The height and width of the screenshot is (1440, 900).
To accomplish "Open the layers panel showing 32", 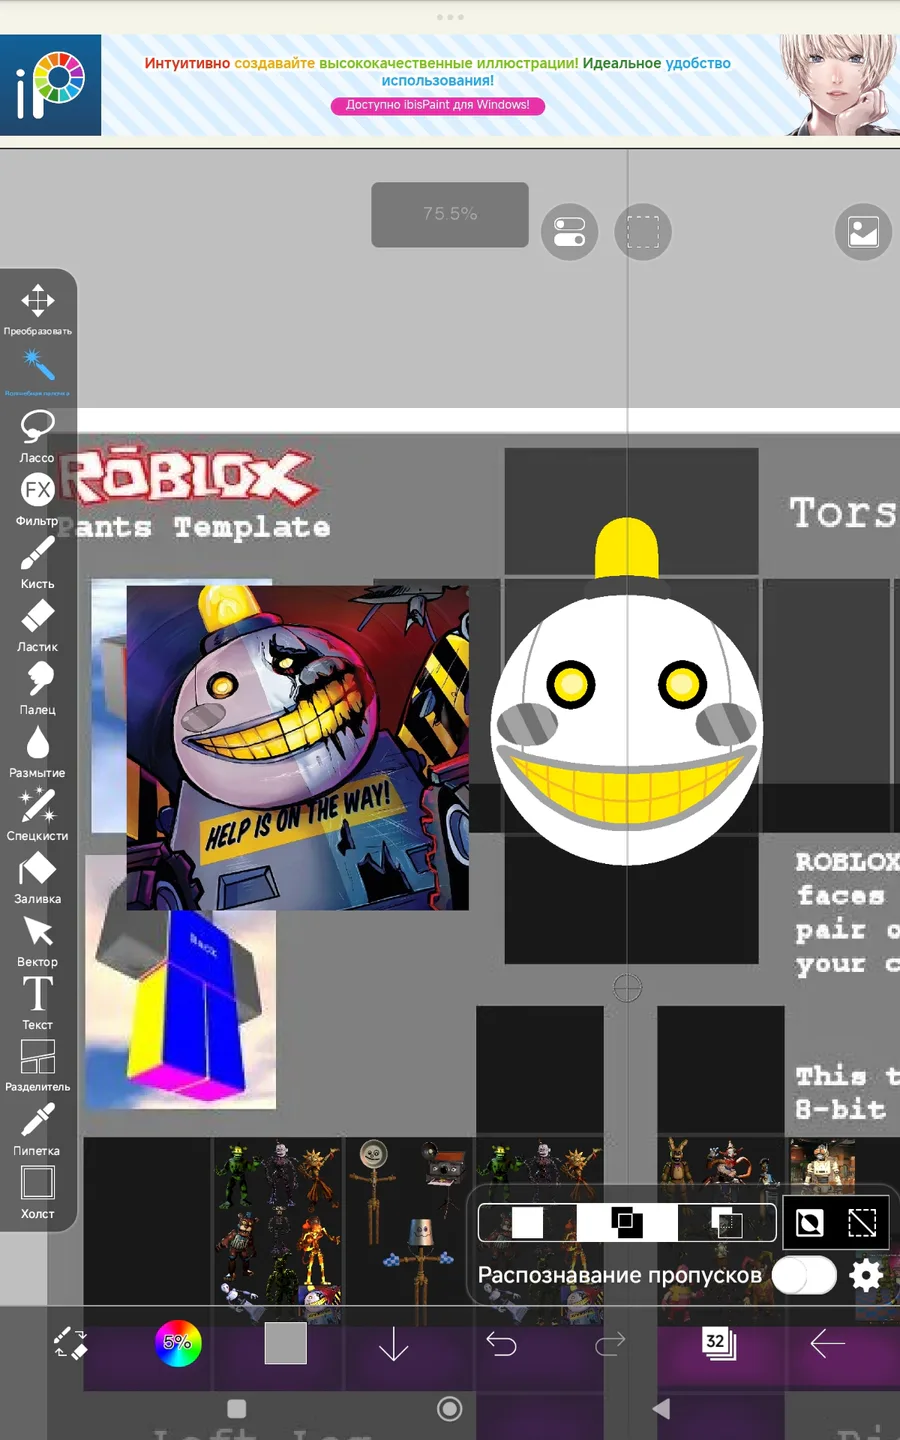I will point(719,1343).
